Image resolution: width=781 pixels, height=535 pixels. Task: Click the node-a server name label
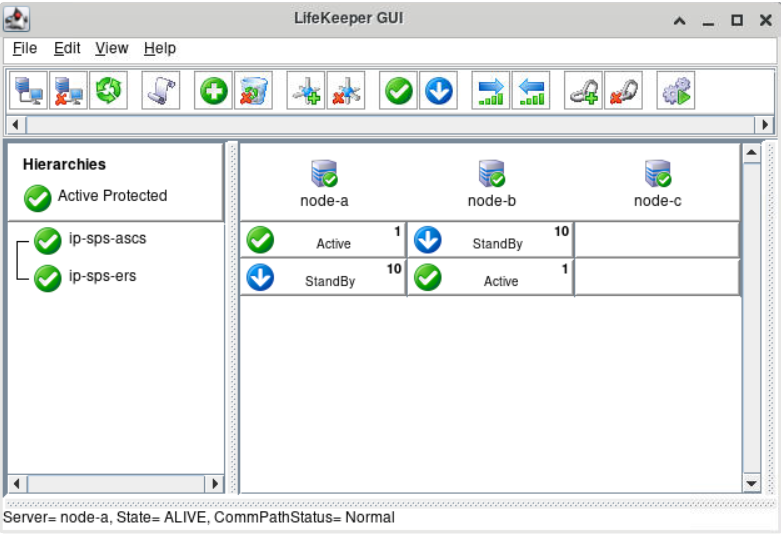[x=324, y=201]
